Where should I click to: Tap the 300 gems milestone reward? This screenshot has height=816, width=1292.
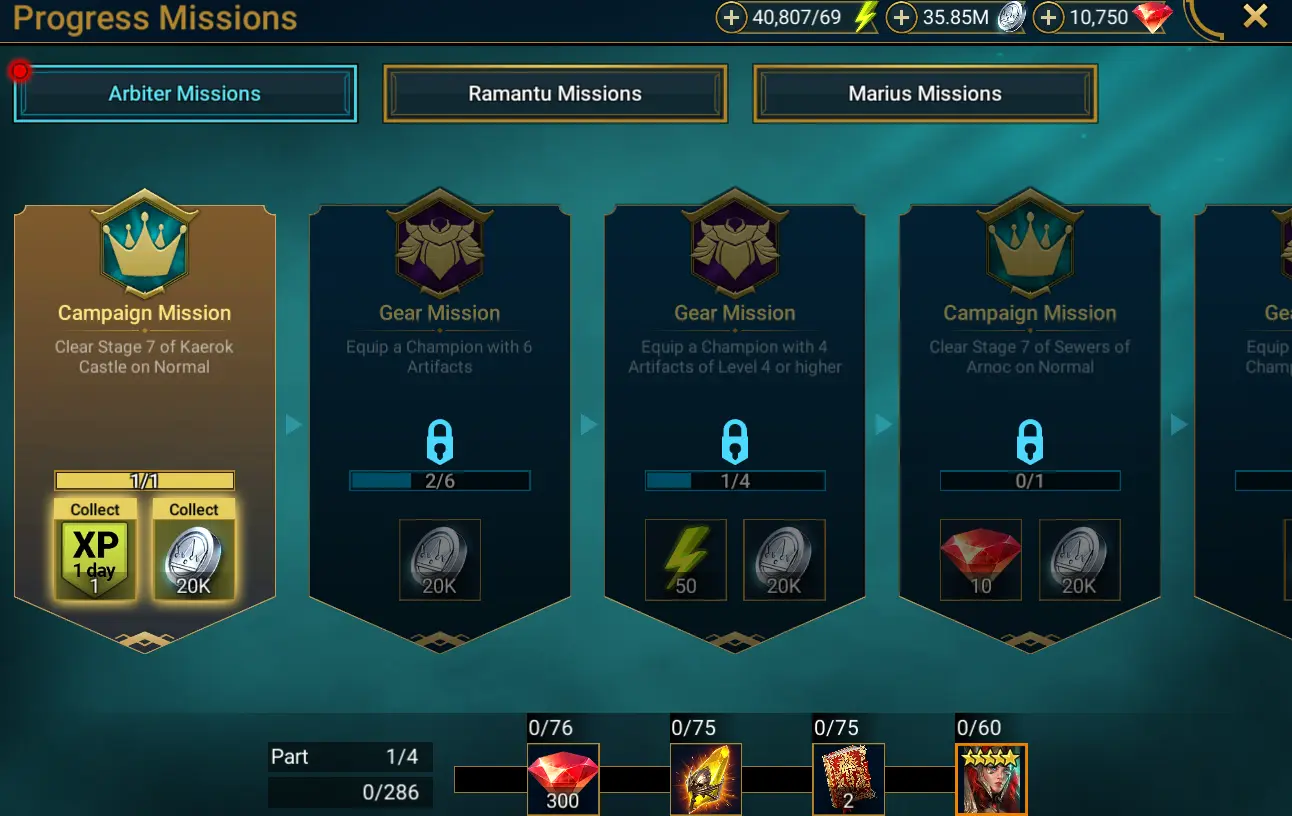[563, 779]
